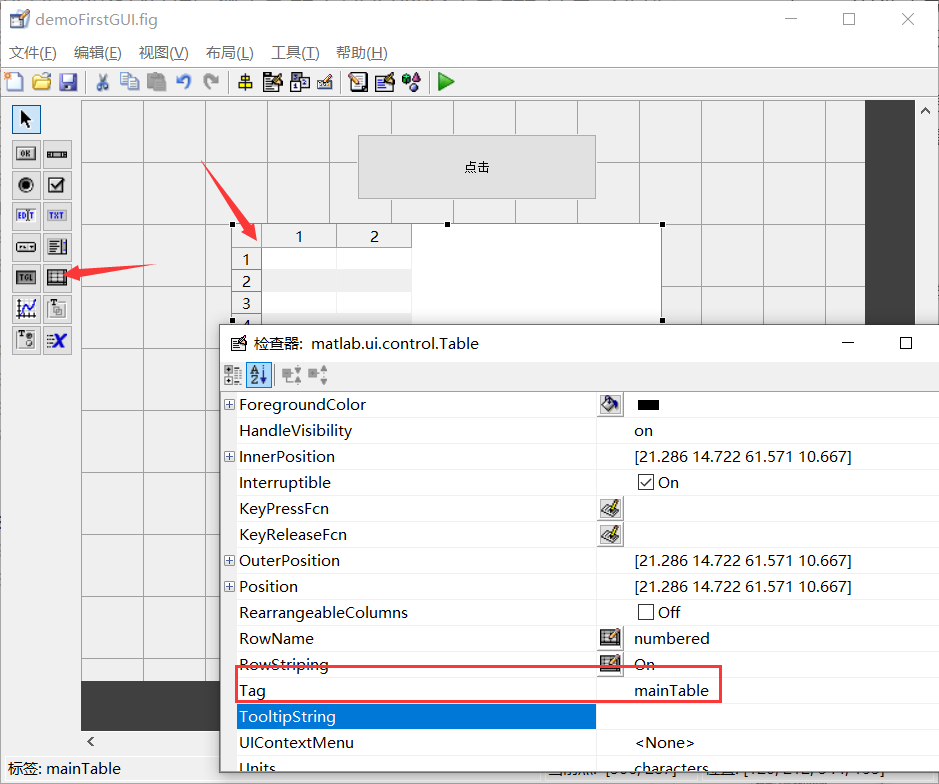Edit the RowName value with its editor button

[610, 637]
